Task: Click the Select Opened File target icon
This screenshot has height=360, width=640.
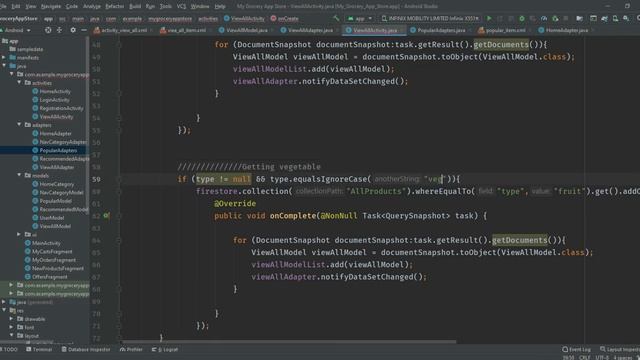Action: click(x=48, y=30)
